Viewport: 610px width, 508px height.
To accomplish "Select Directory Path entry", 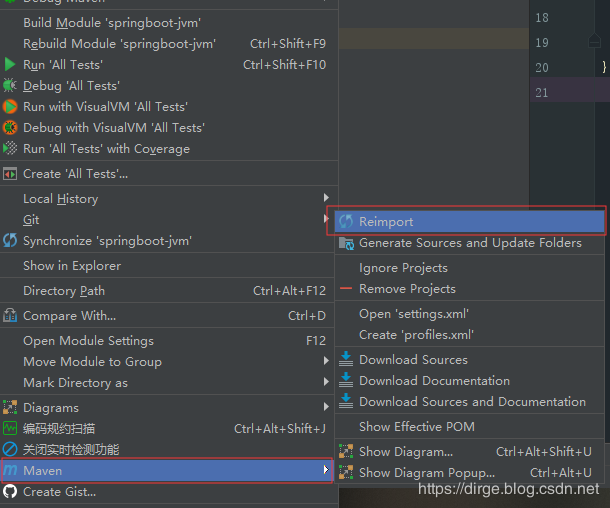I will [167, 291].
